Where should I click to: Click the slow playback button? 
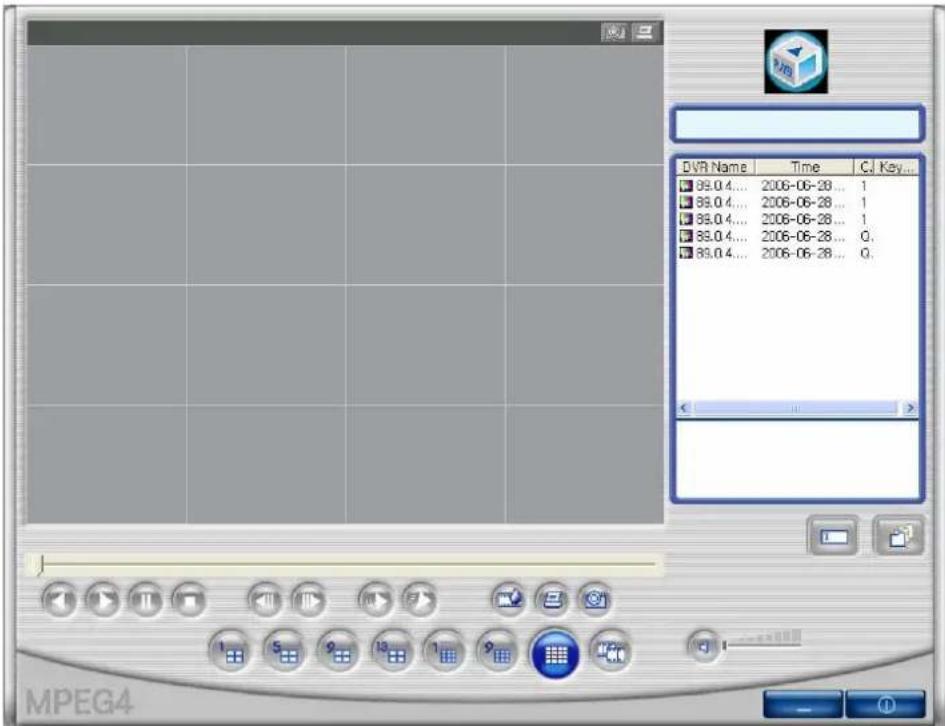coord(375,600)
